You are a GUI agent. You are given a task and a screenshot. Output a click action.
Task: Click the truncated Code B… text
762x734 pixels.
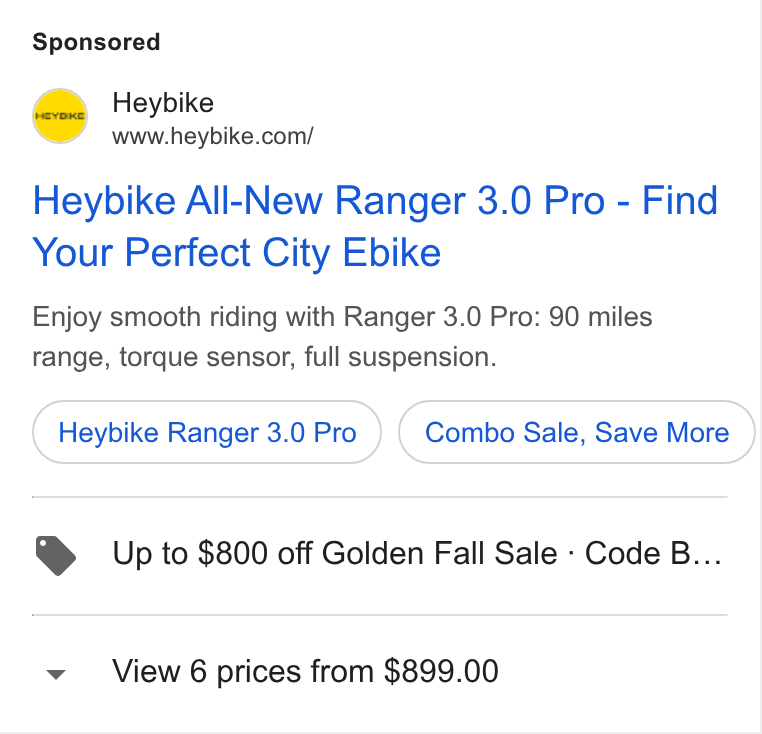click(653, 554)
